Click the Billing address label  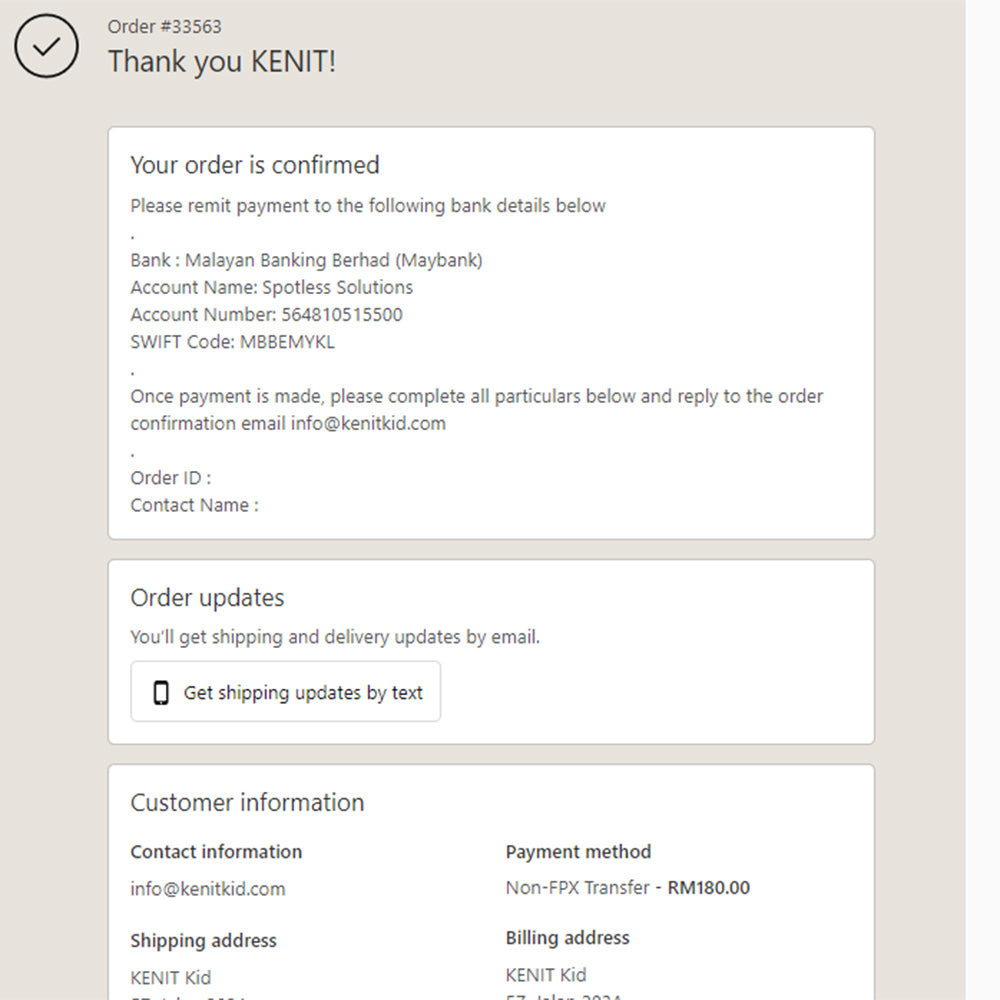click(567, 938)
